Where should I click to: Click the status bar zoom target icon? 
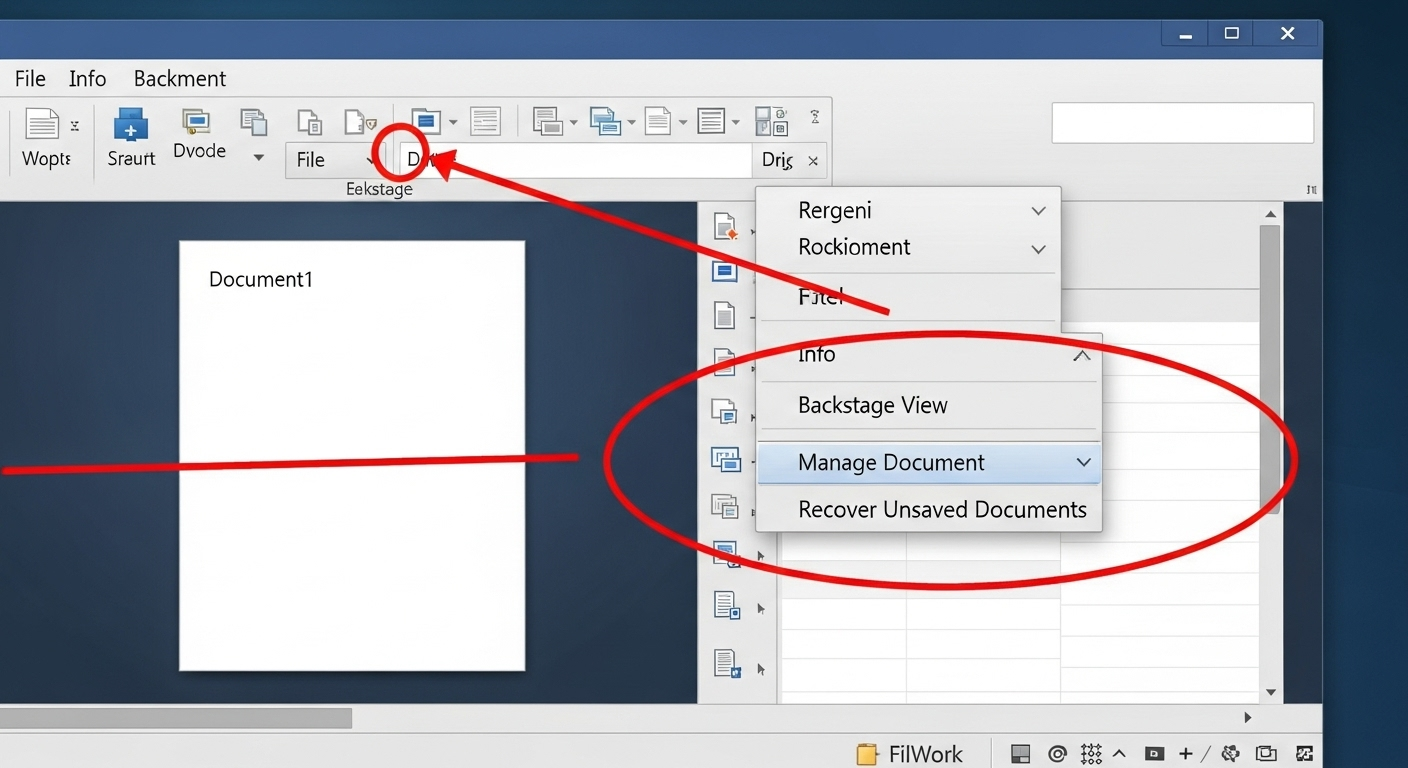point(1056,754)
